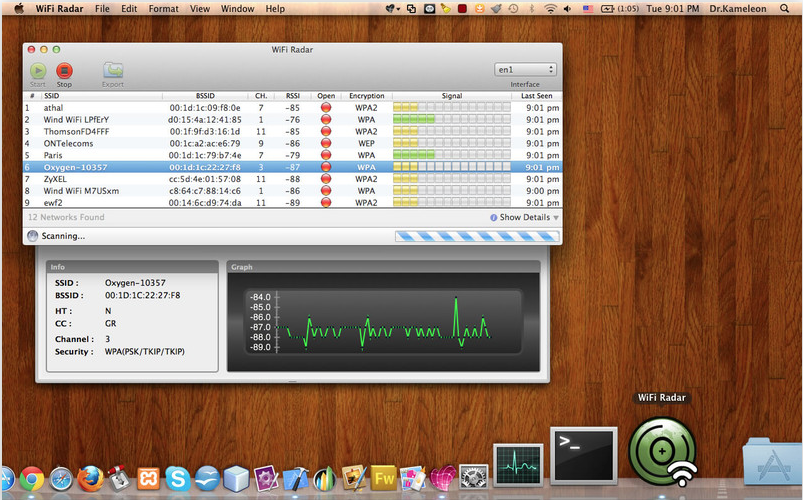Screen dimensions: 803x500
Task: Open Adobe Fireworks from the Dock
Action: tap(384, 479)
